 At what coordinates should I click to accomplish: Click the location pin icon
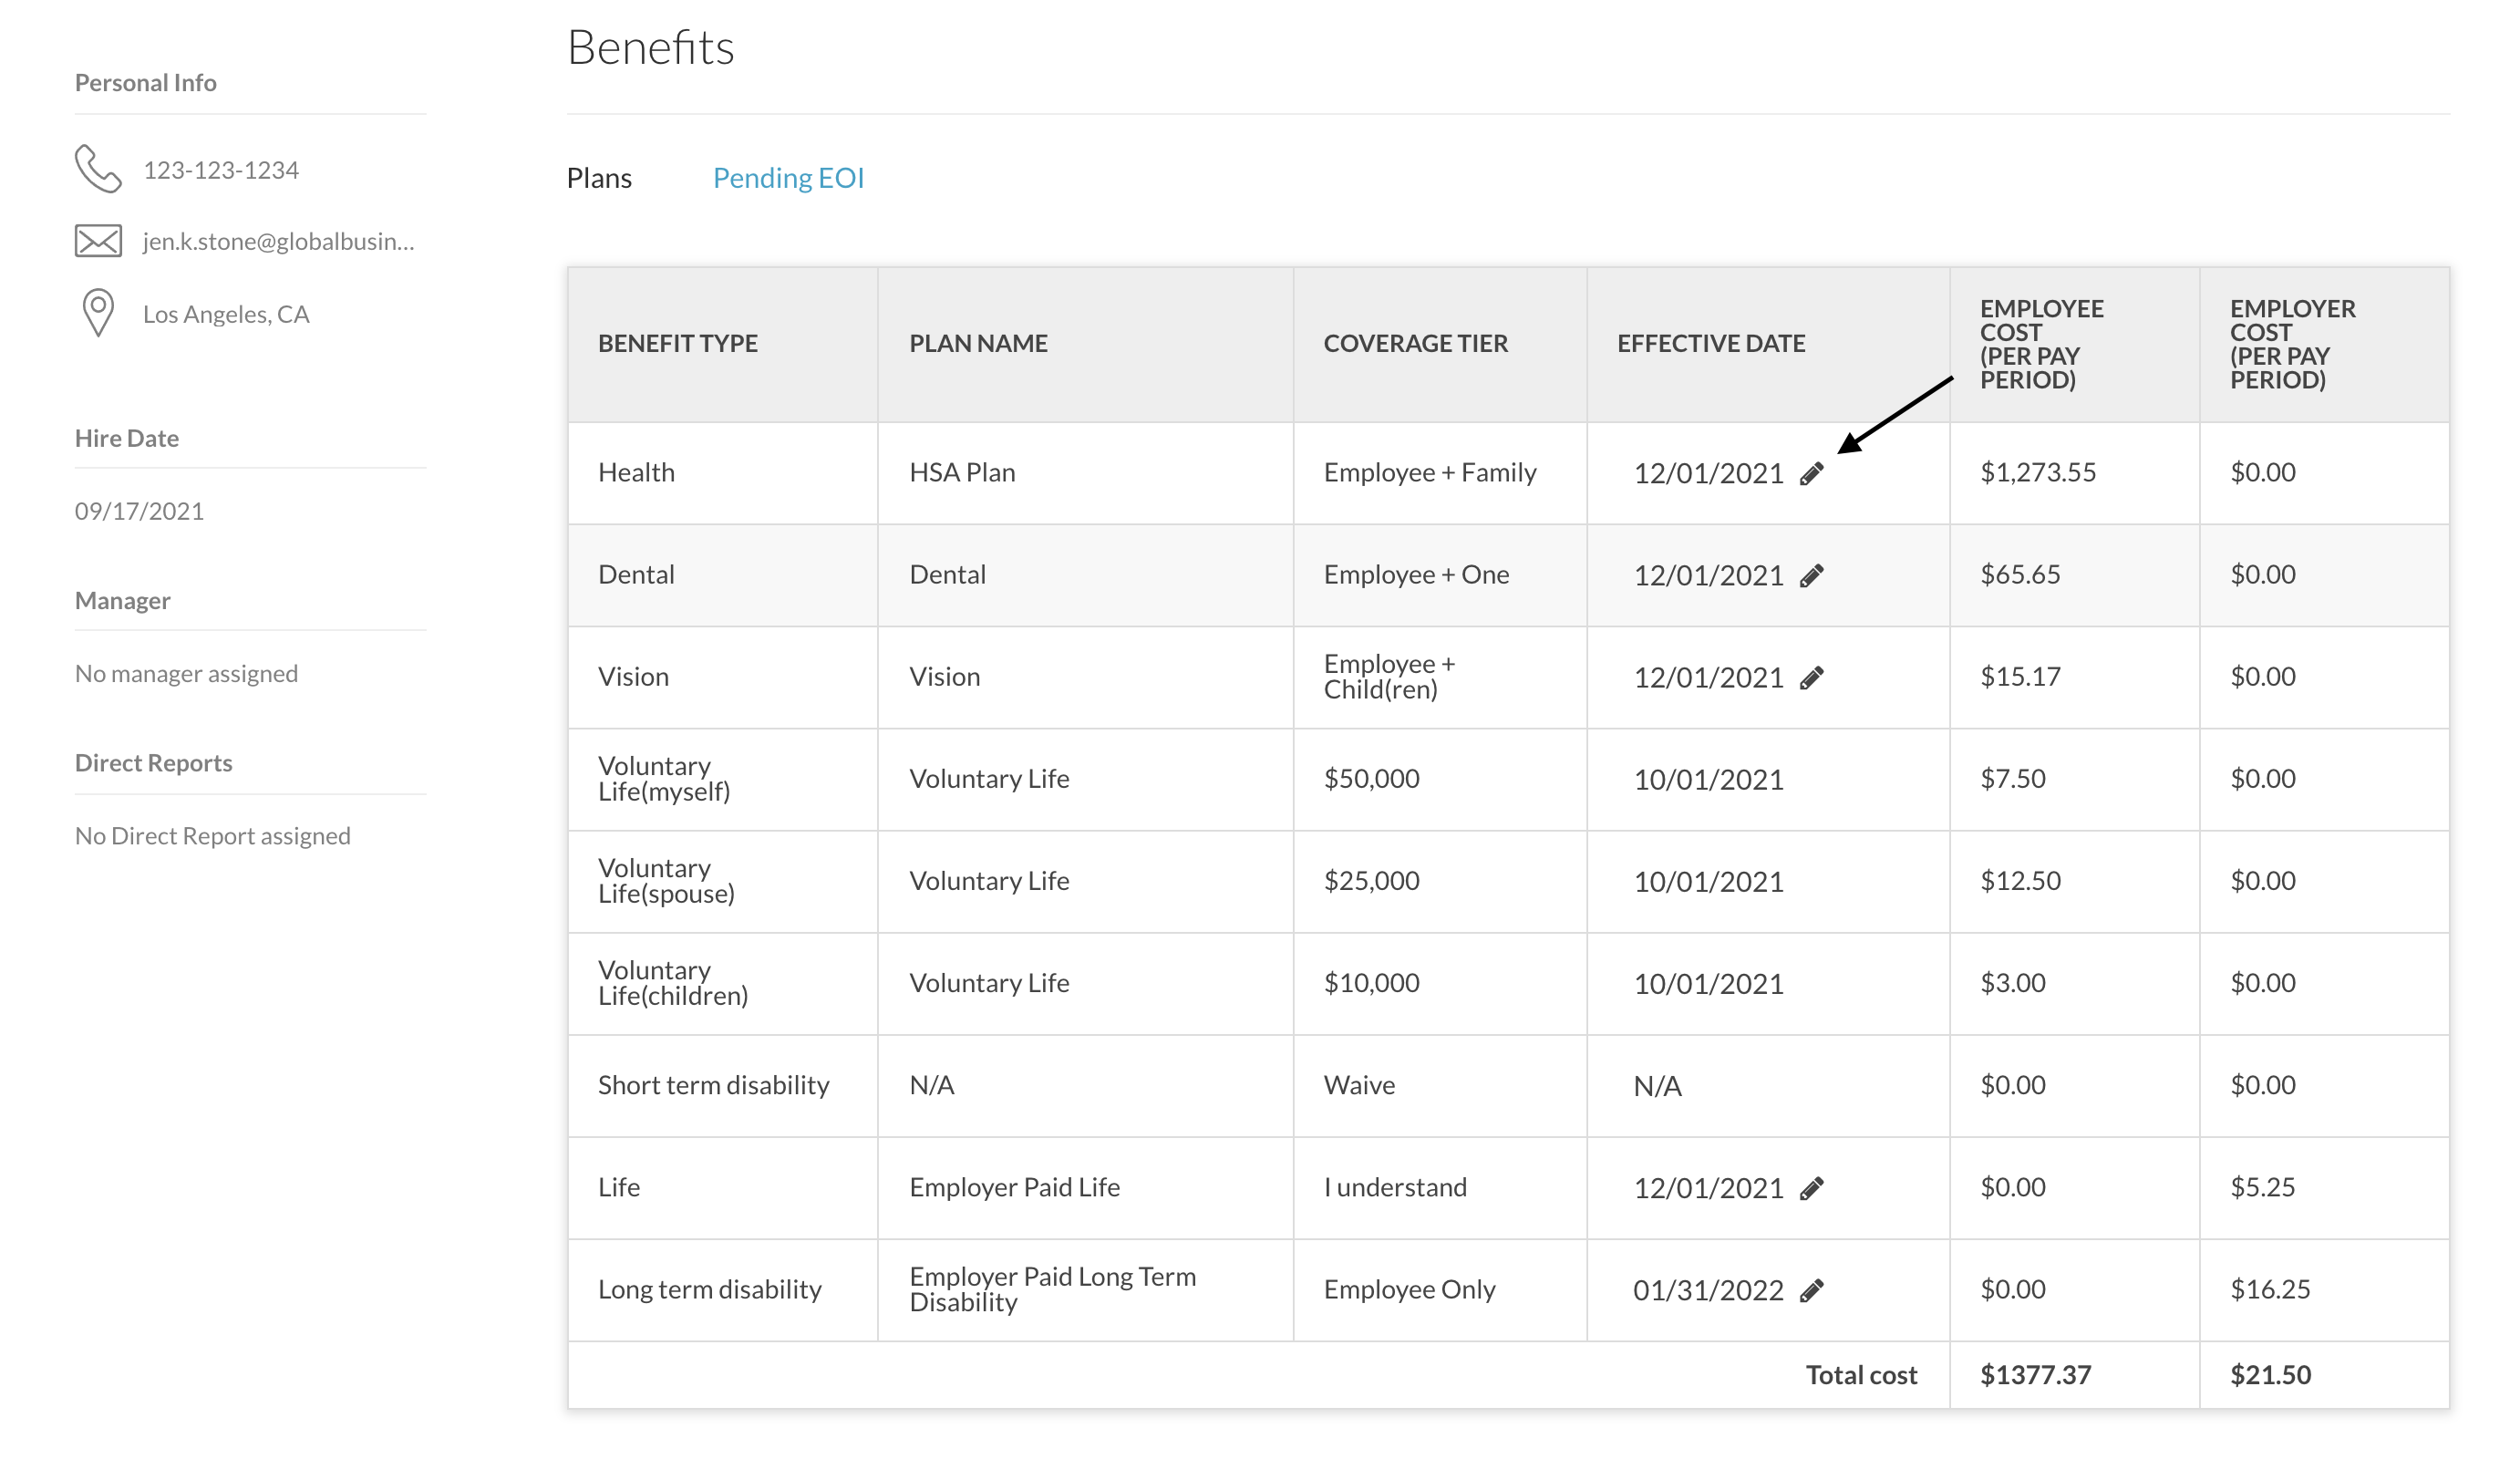coord(98,313)
